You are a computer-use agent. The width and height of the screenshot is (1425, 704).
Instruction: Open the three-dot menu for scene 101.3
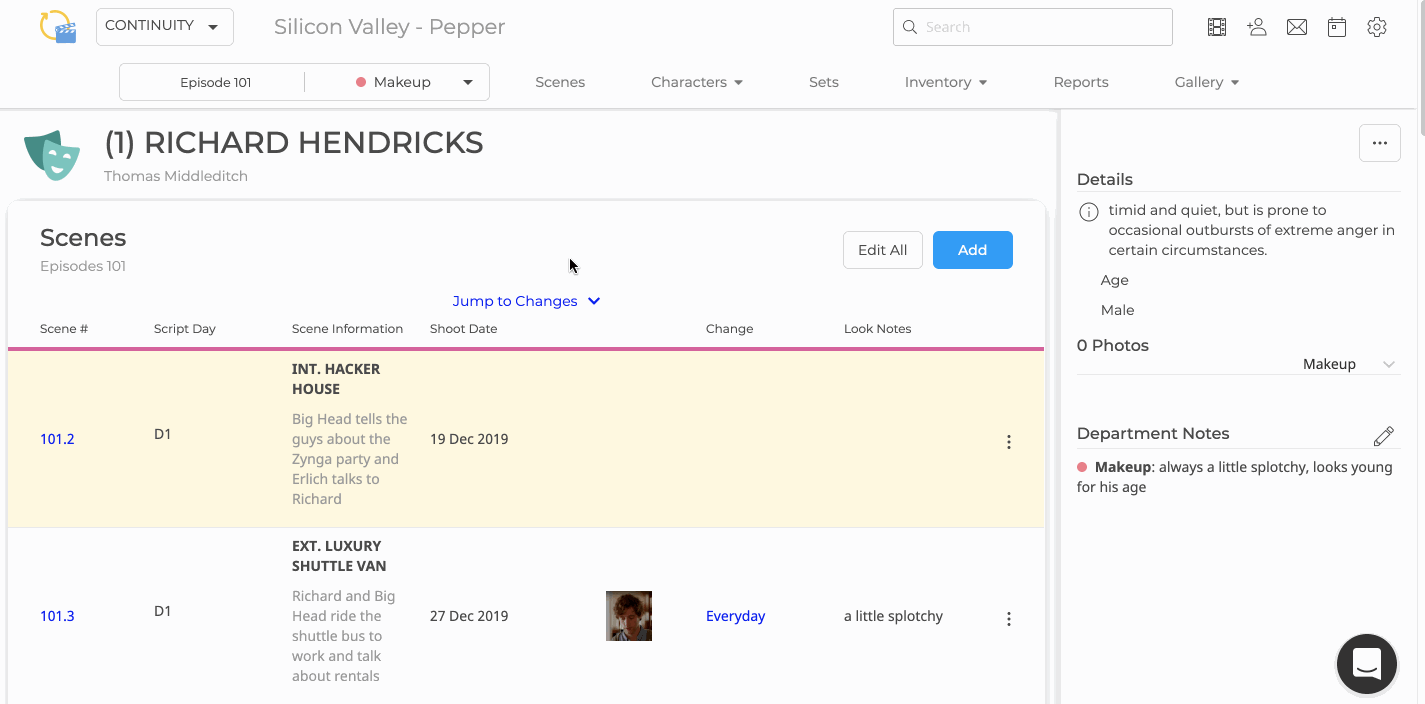(1009, 619)
